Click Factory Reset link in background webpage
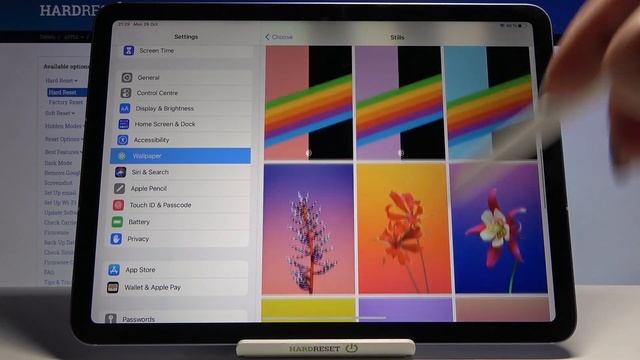Viewport: 640px width, 360px height. tap(66, 102)
